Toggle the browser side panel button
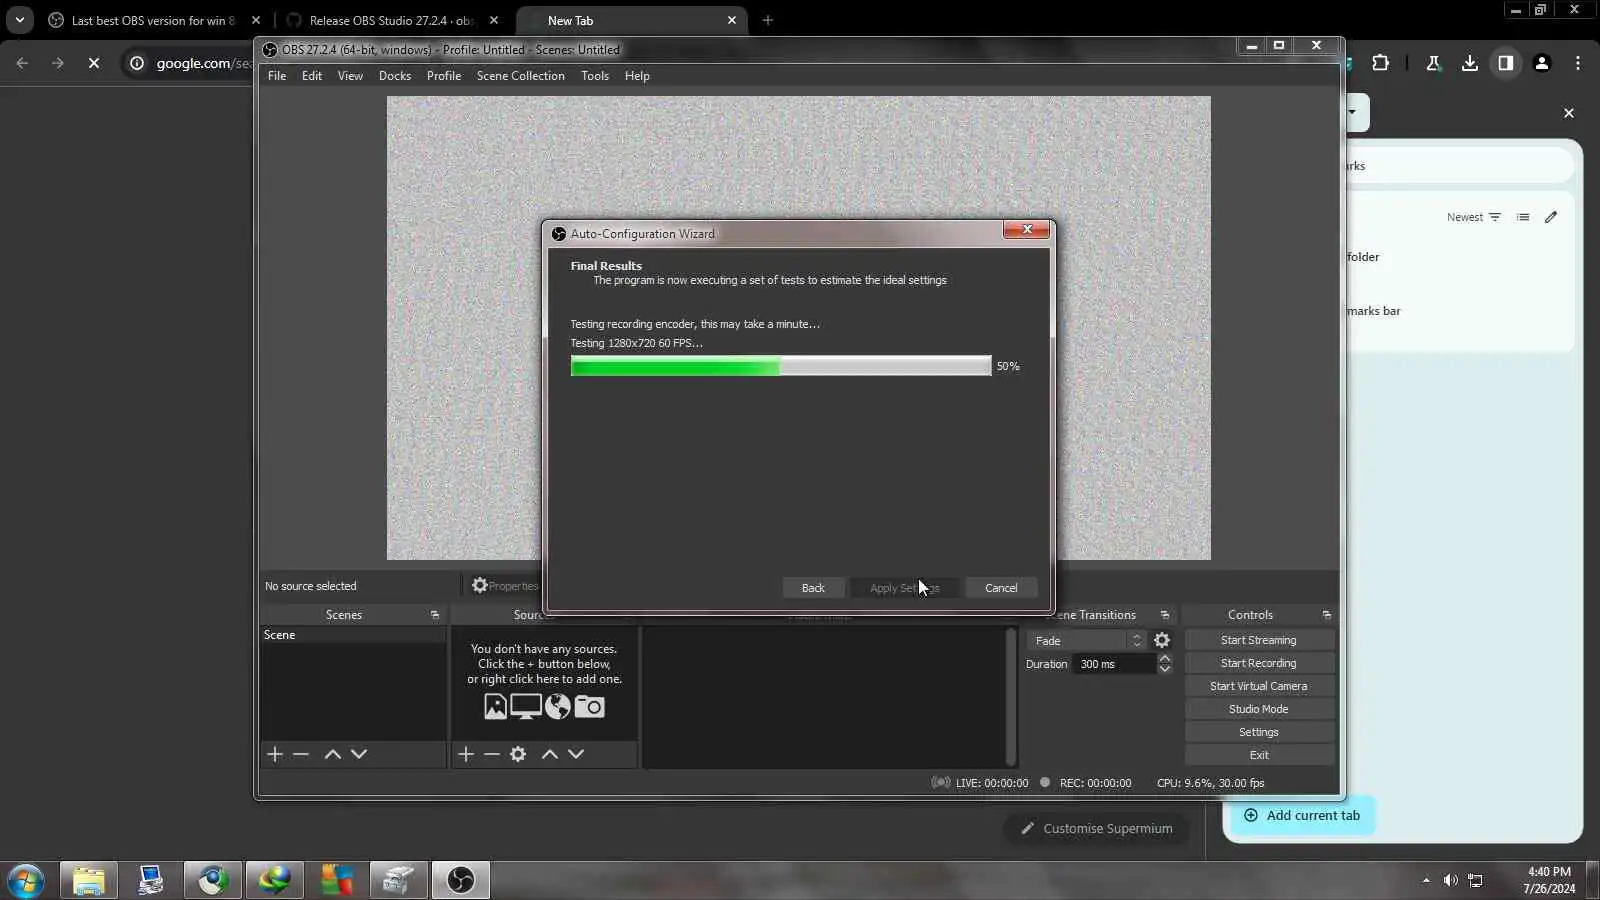Screen dimensions: 1600x900 click(x=1506, y=63)
